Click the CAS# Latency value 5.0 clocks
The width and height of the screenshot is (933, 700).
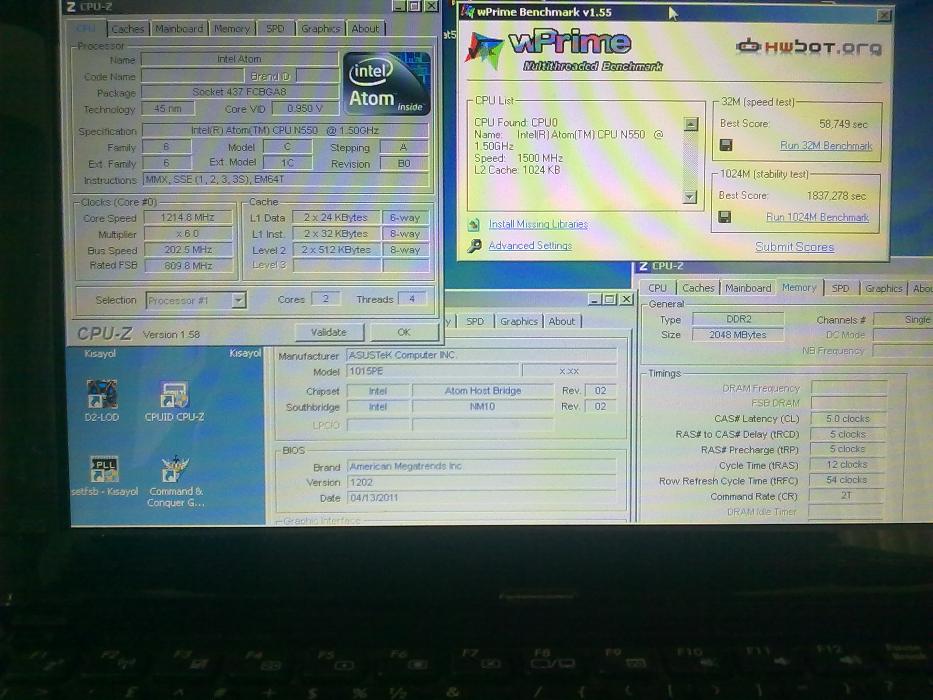pyautogui.click(x=848, y=418)
